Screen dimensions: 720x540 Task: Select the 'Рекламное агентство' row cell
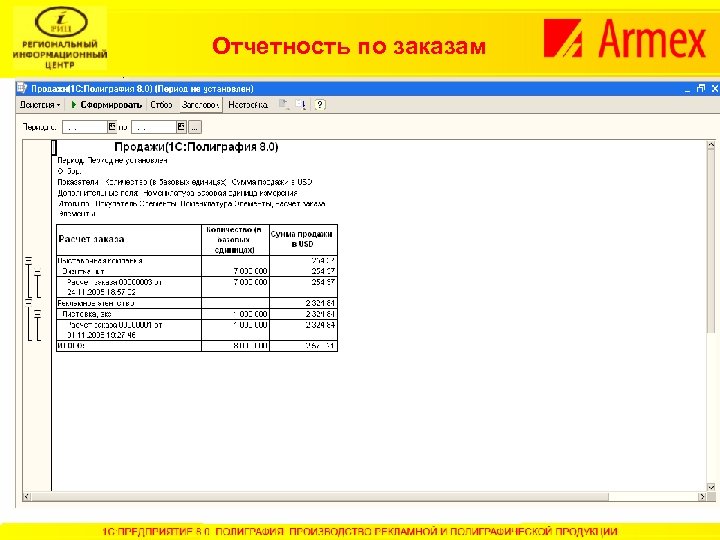tap(129, 303)
